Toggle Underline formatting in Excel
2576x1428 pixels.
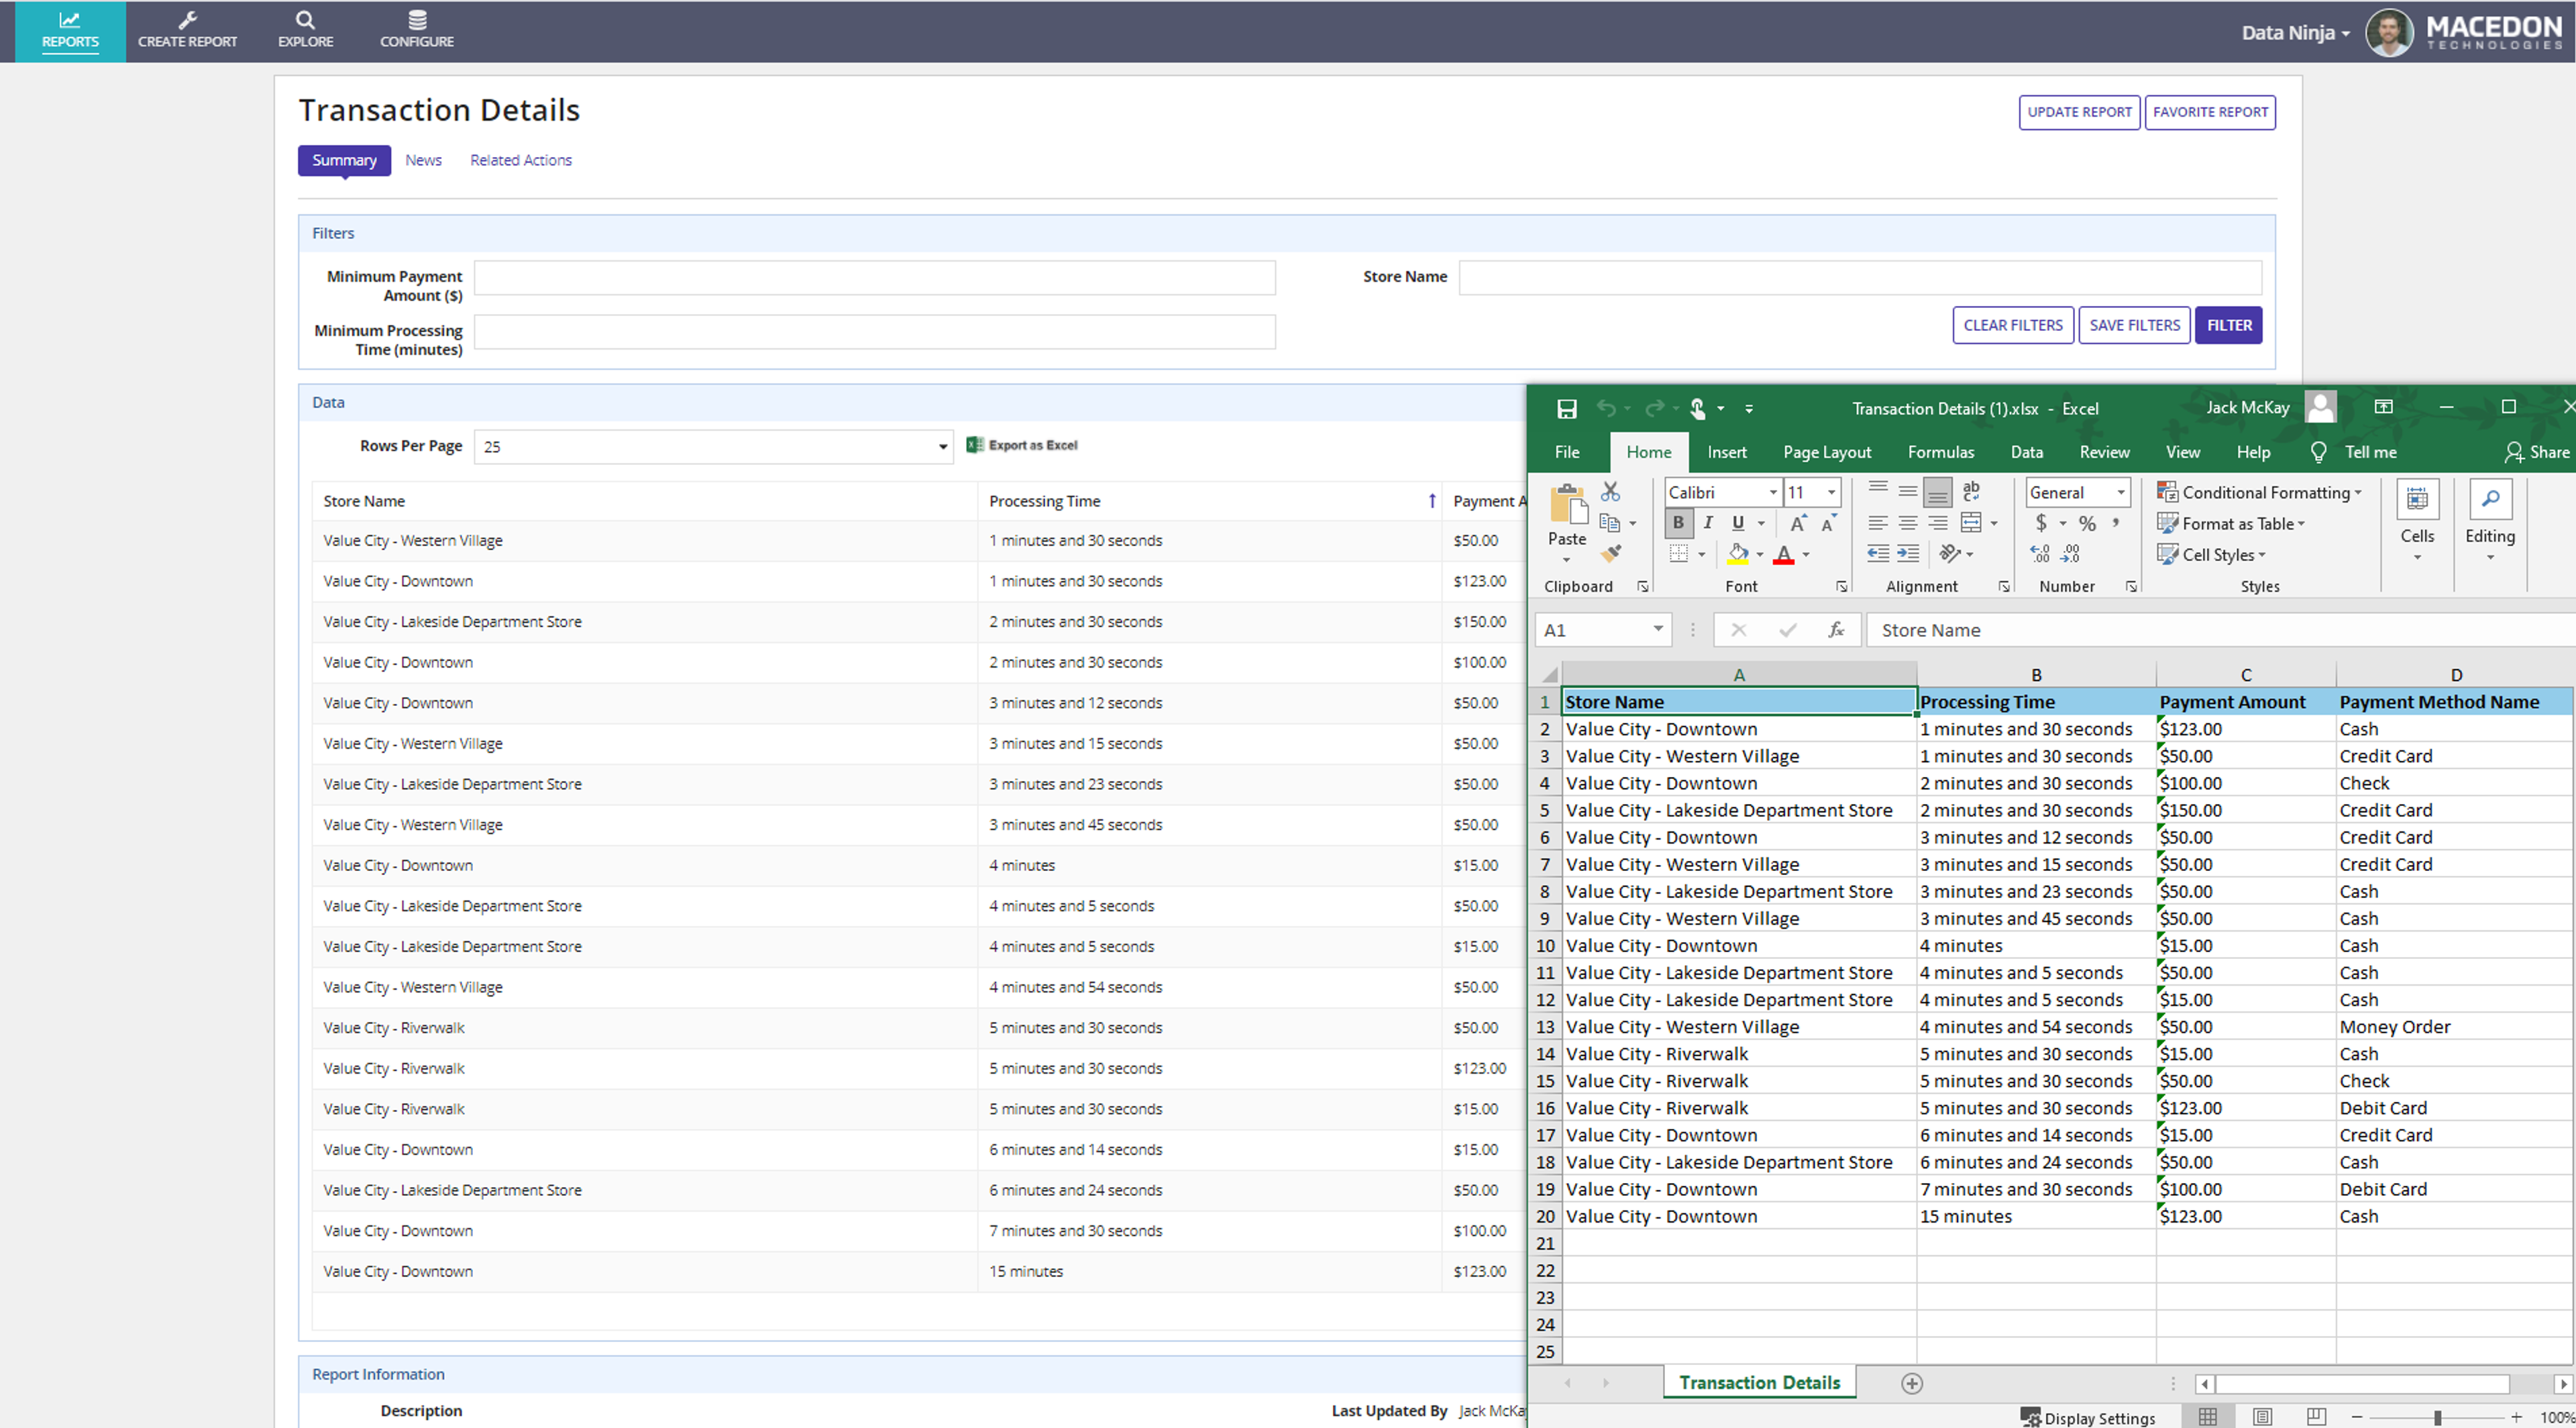(x=1738, y=523)
